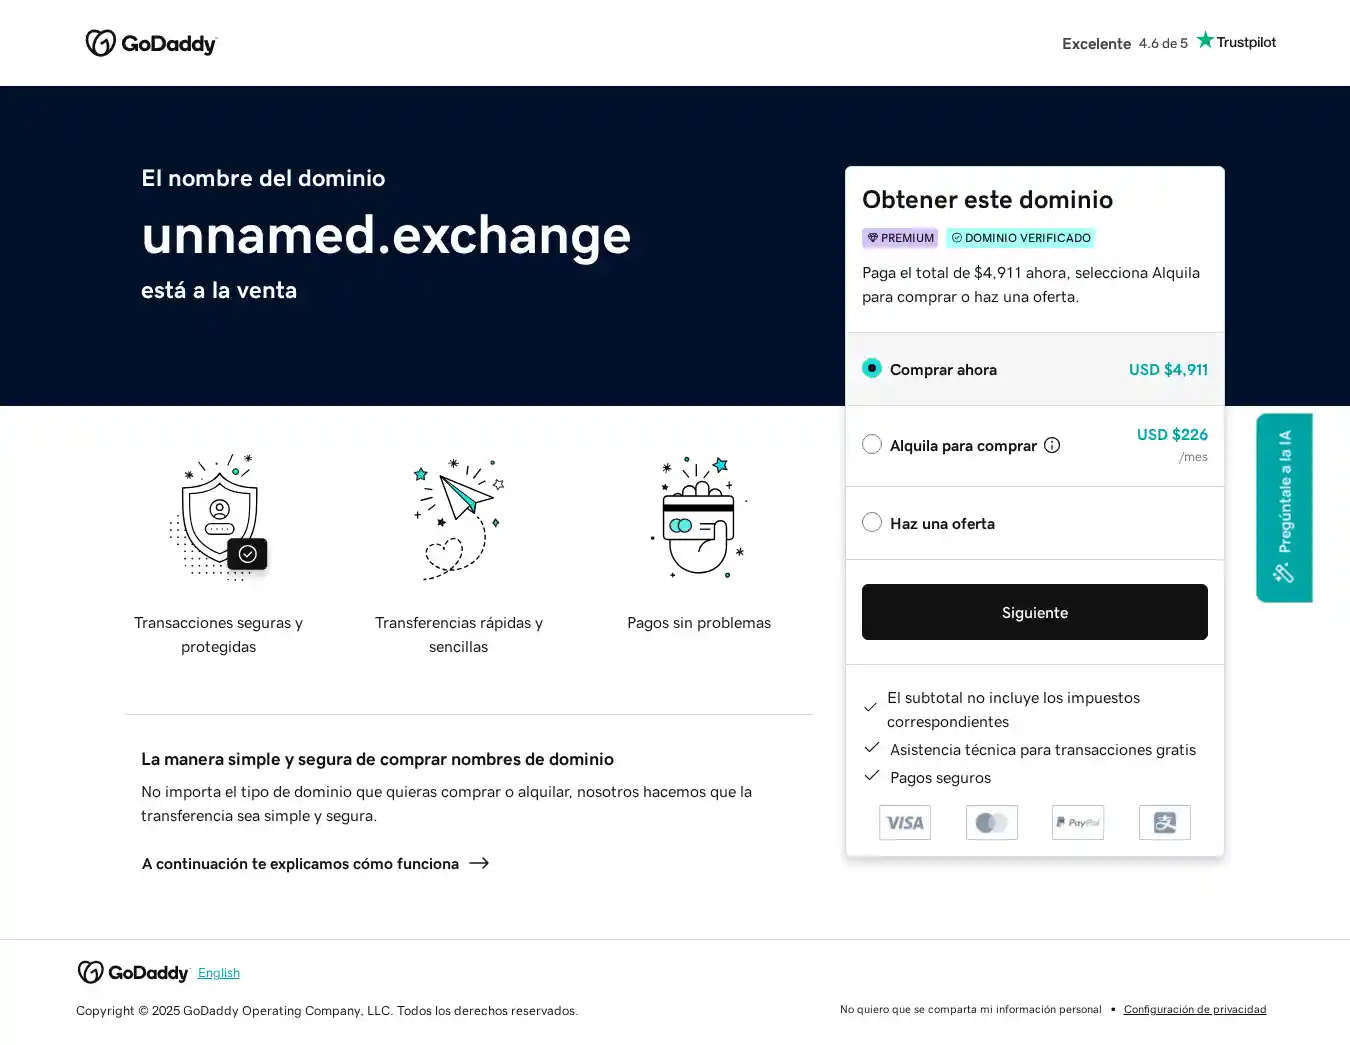Click the Visa payment icon

905,822
